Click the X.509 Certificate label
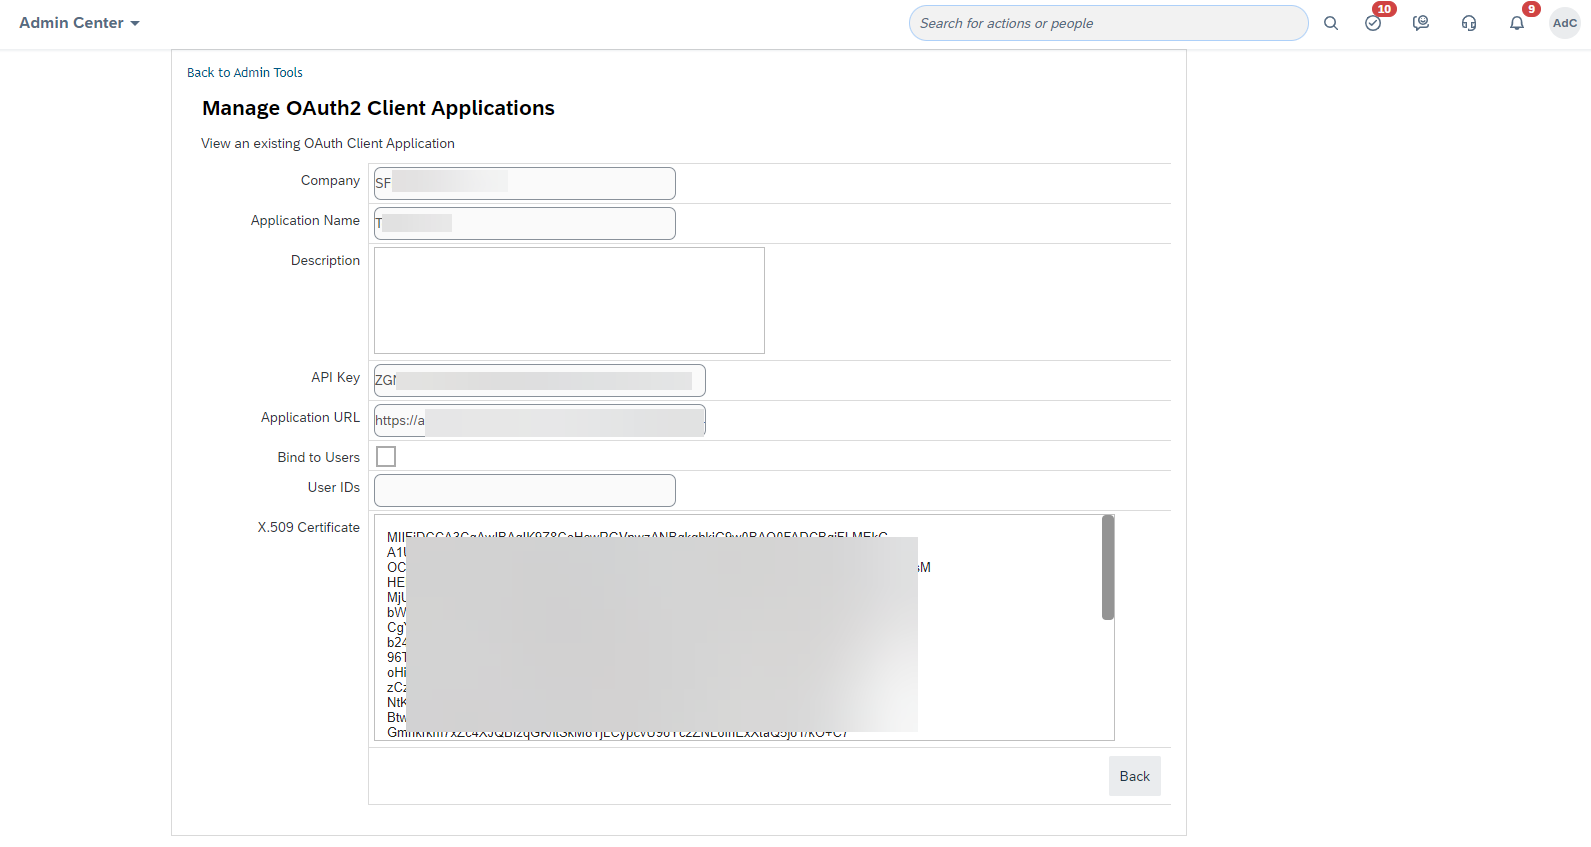The width and height of the screenshot is (1591, 847). [x=309, y=527]
